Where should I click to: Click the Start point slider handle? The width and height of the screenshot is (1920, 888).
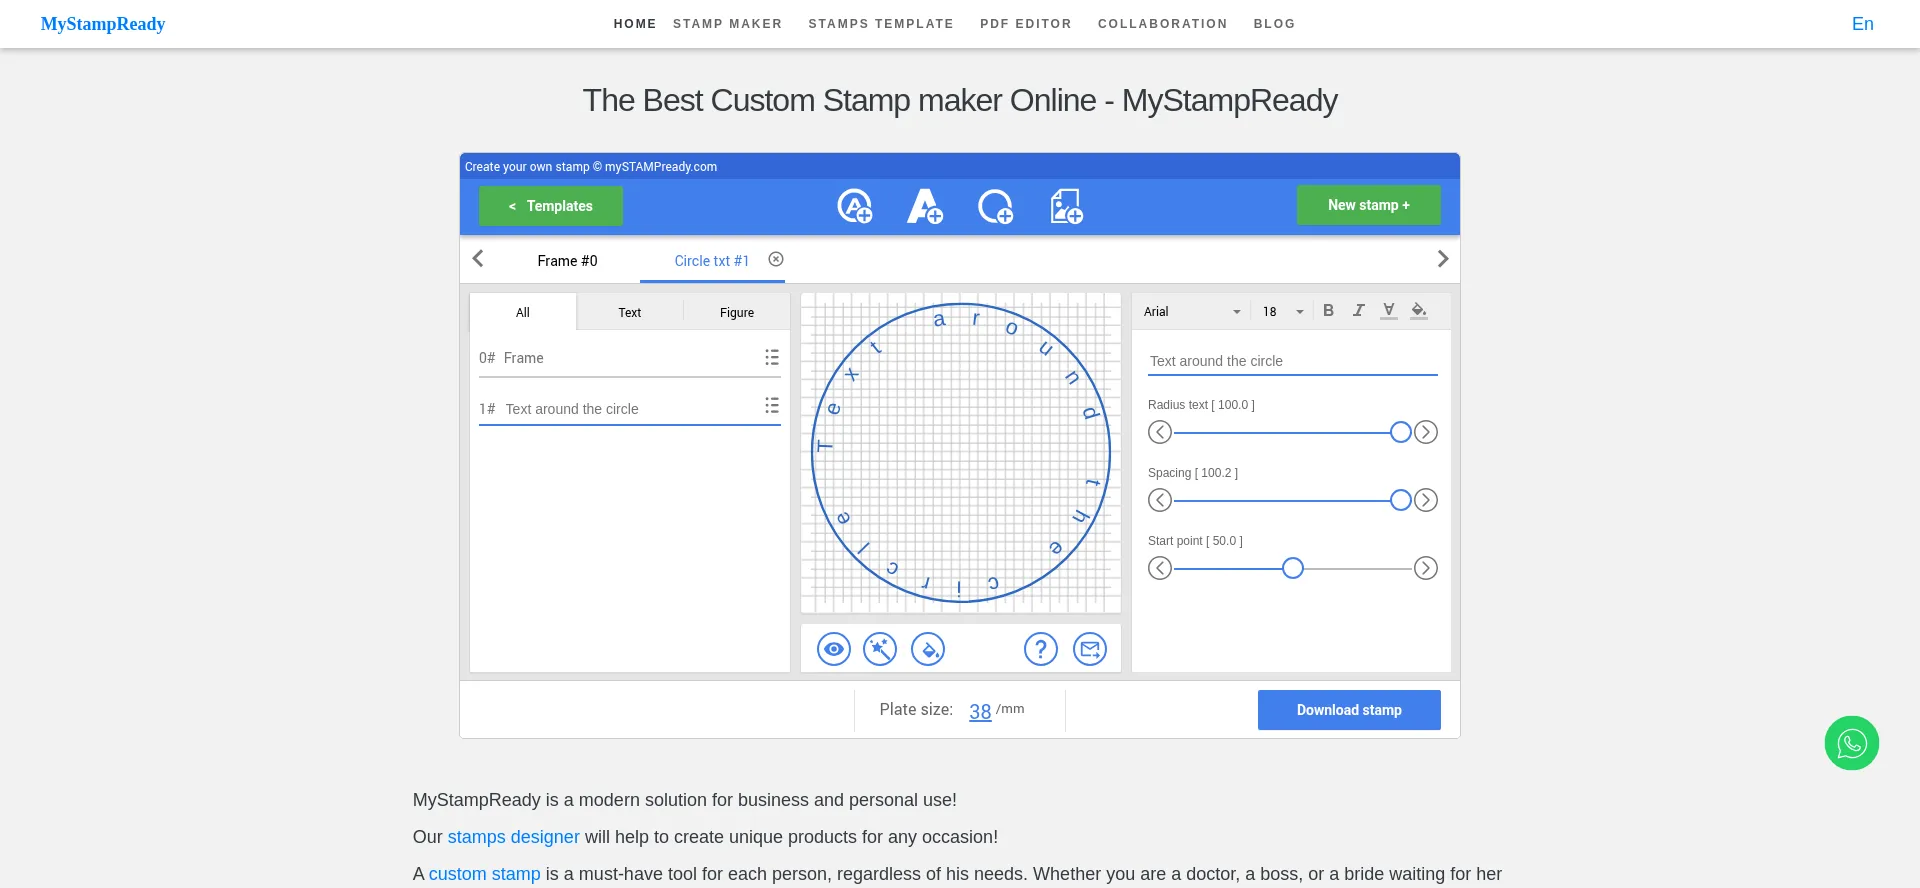point(1293,568)
